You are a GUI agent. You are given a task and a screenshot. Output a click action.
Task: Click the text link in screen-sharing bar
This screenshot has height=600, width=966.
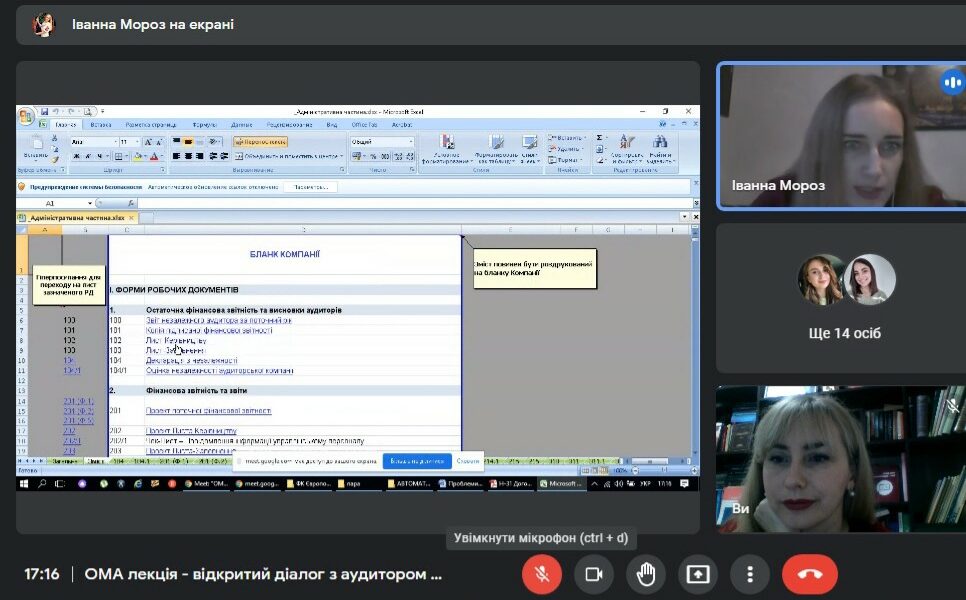coord(468,461)
